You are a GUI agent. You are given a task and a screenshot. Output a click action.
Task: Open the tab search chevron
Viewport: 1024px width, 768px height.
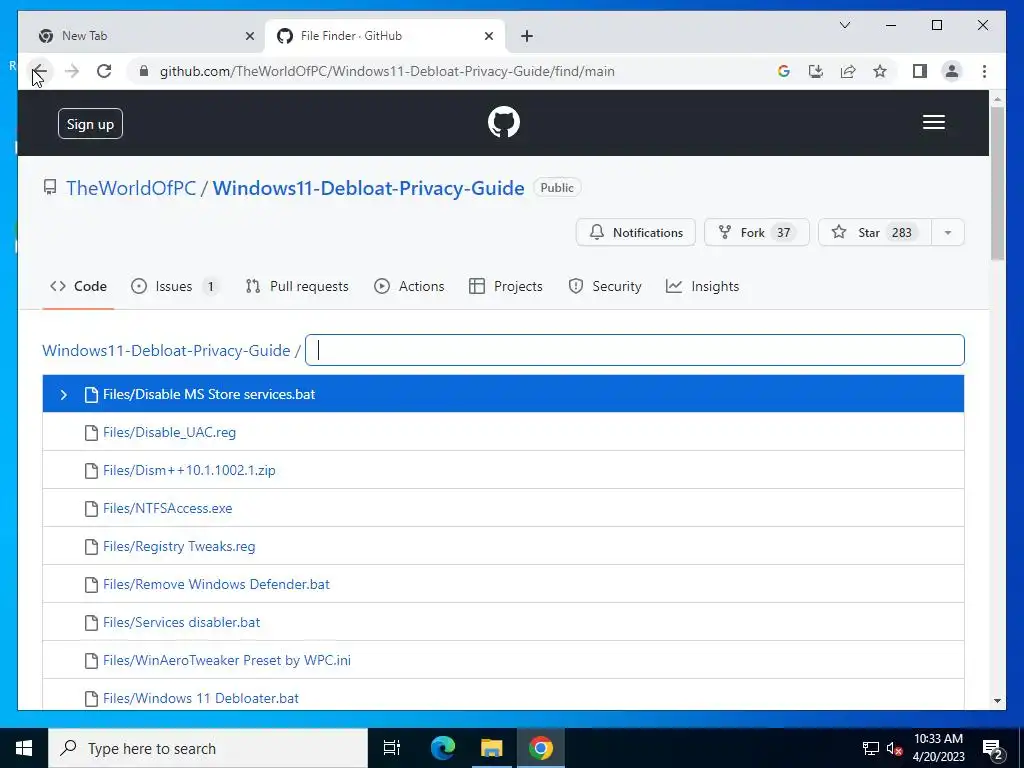[x=844, y=25]
